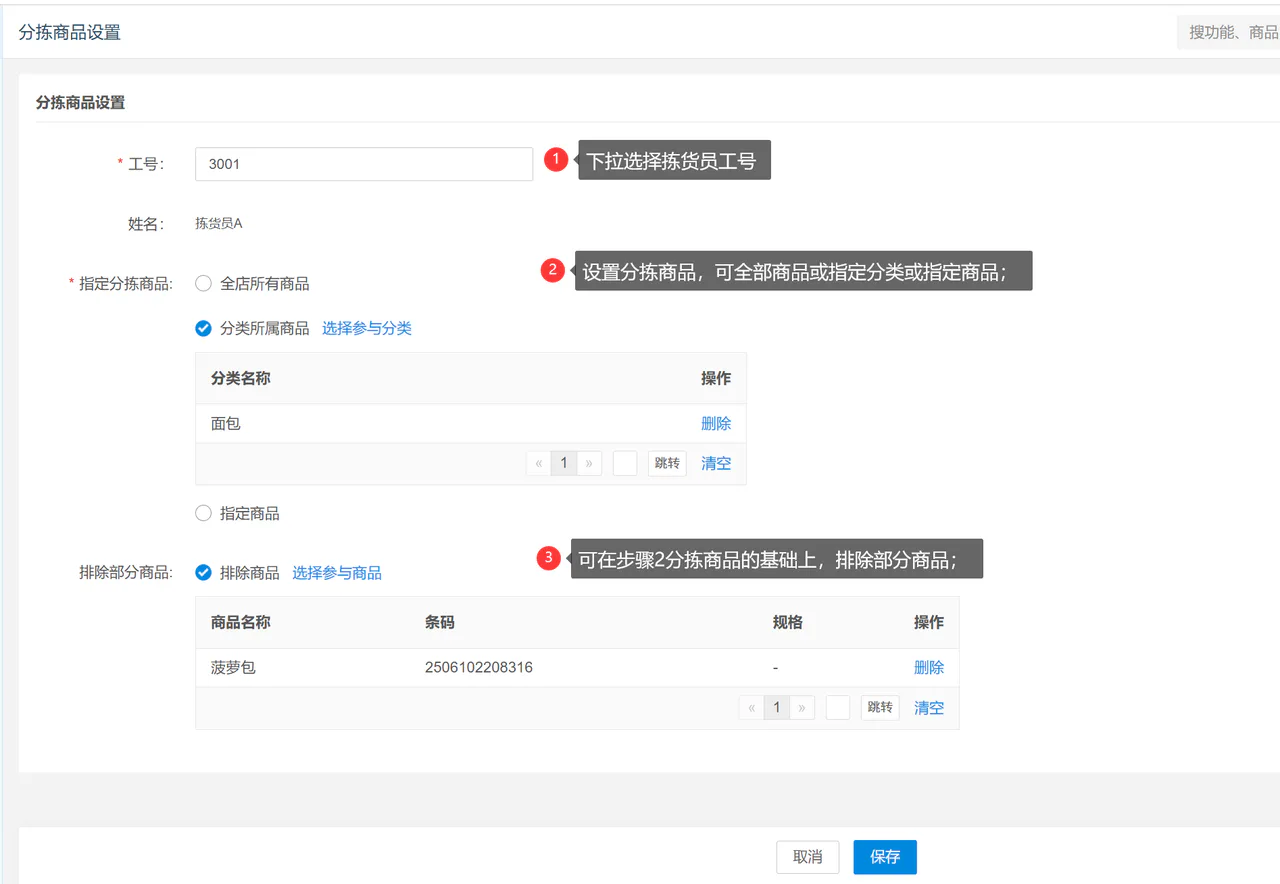Focus the 搜功能、商品 search box
The width and height of the screenshot is (1280, 884).
click(x=1229, y=33)
